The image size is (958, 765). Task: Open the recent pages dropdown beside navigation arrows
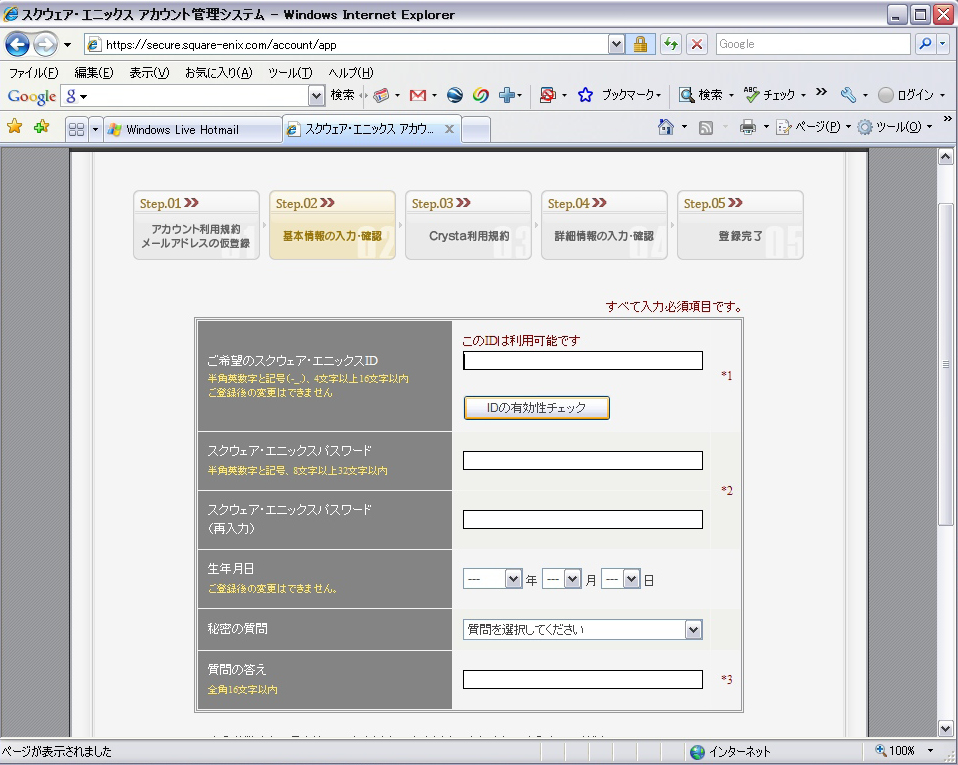click(67, 45)
